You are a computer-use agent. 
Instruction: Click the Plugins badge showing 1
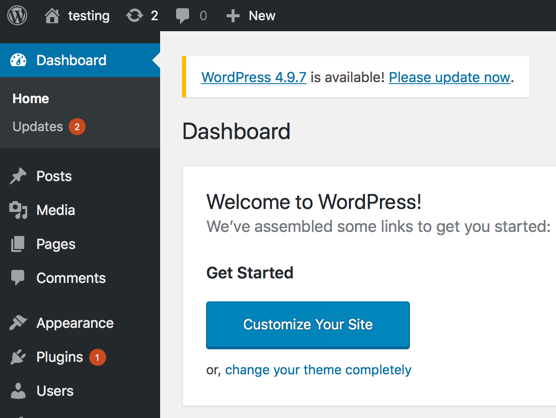tap(98, 357)
